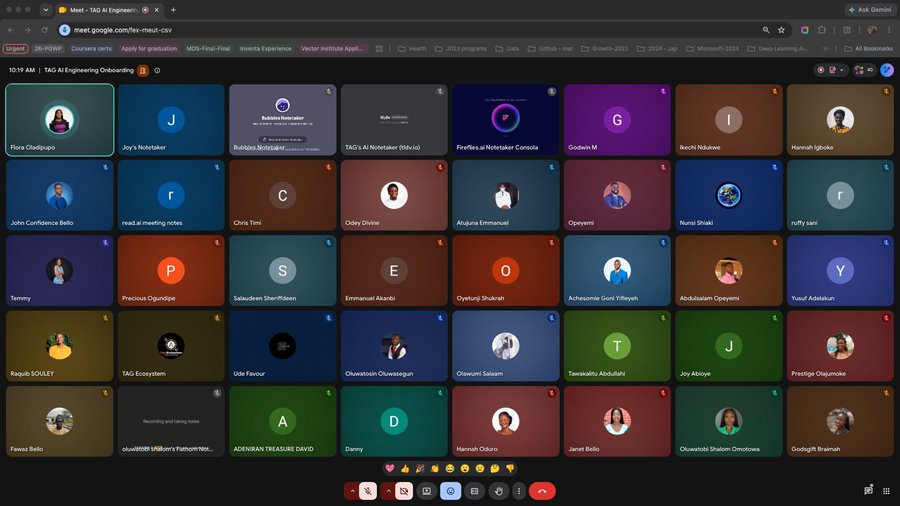Reload the page

(44, 30)
